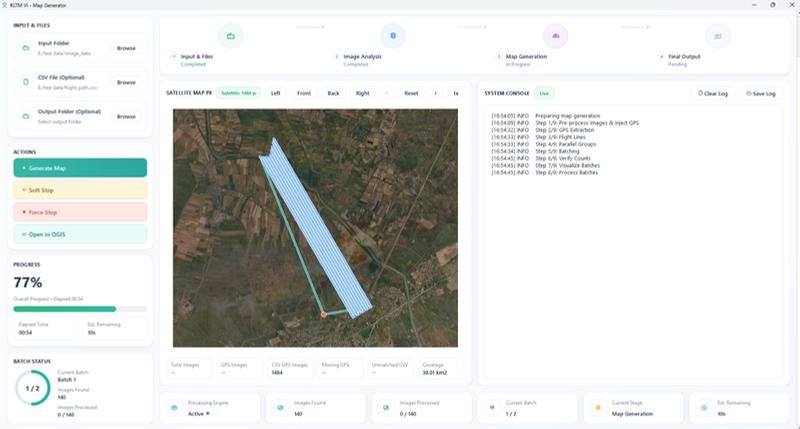Click the small arrow button right of Reset
The image size is (800, 429).
click(x=435, y=93)
